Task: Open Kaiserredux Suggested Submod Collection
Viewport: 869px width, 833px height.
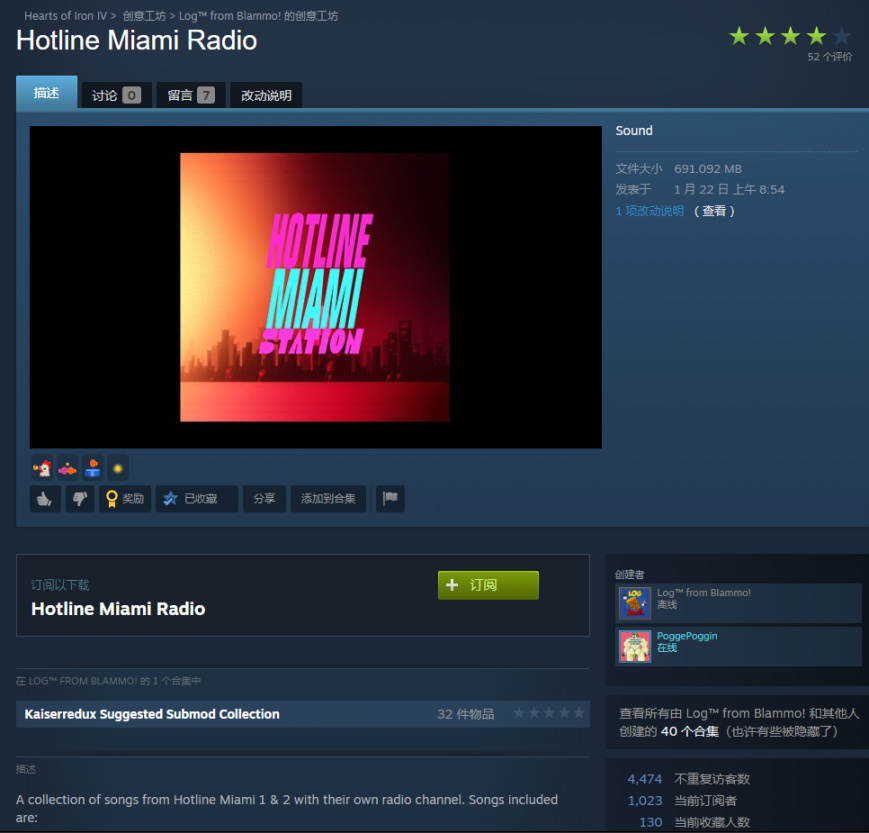Action: (152, 714)
